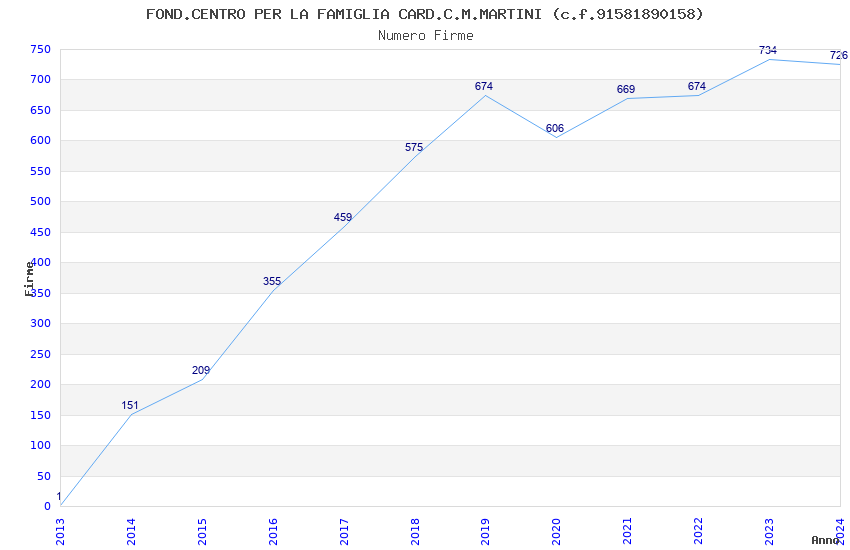
Task: Click the data label 669
Action: [626, 89]
